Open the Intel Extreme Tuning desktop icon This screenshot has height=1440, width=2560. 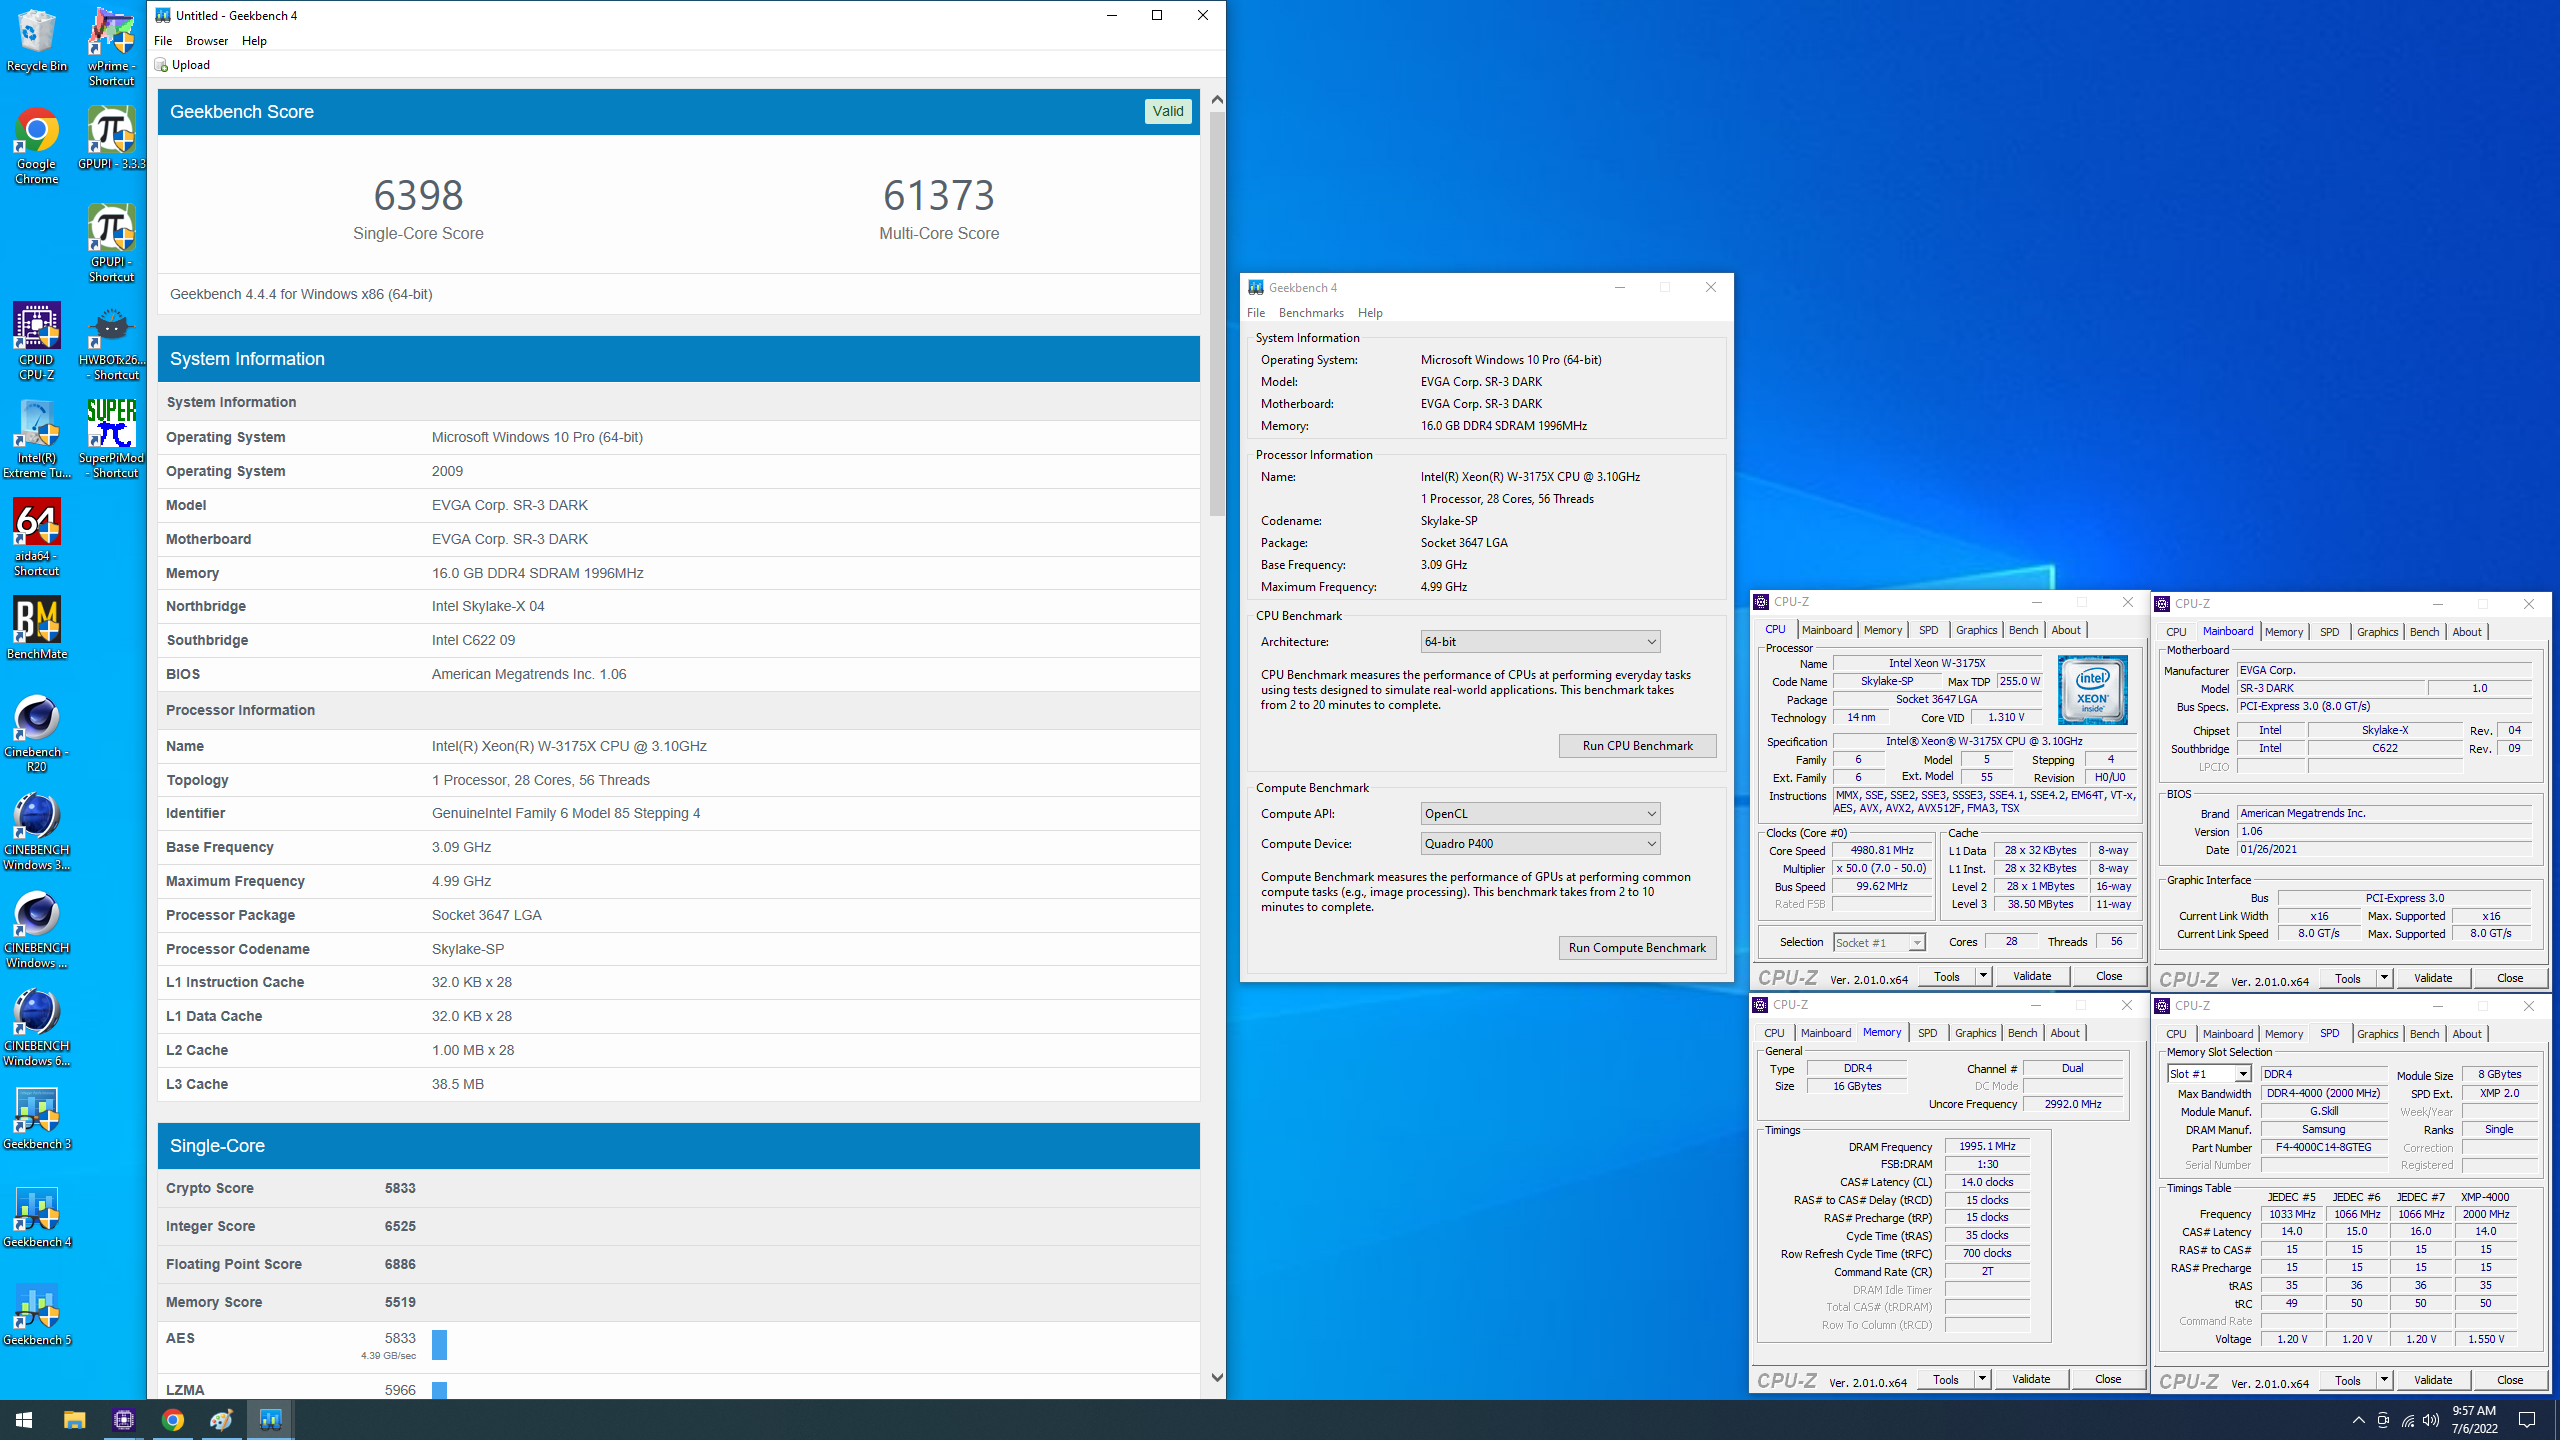tap(36, 439)
